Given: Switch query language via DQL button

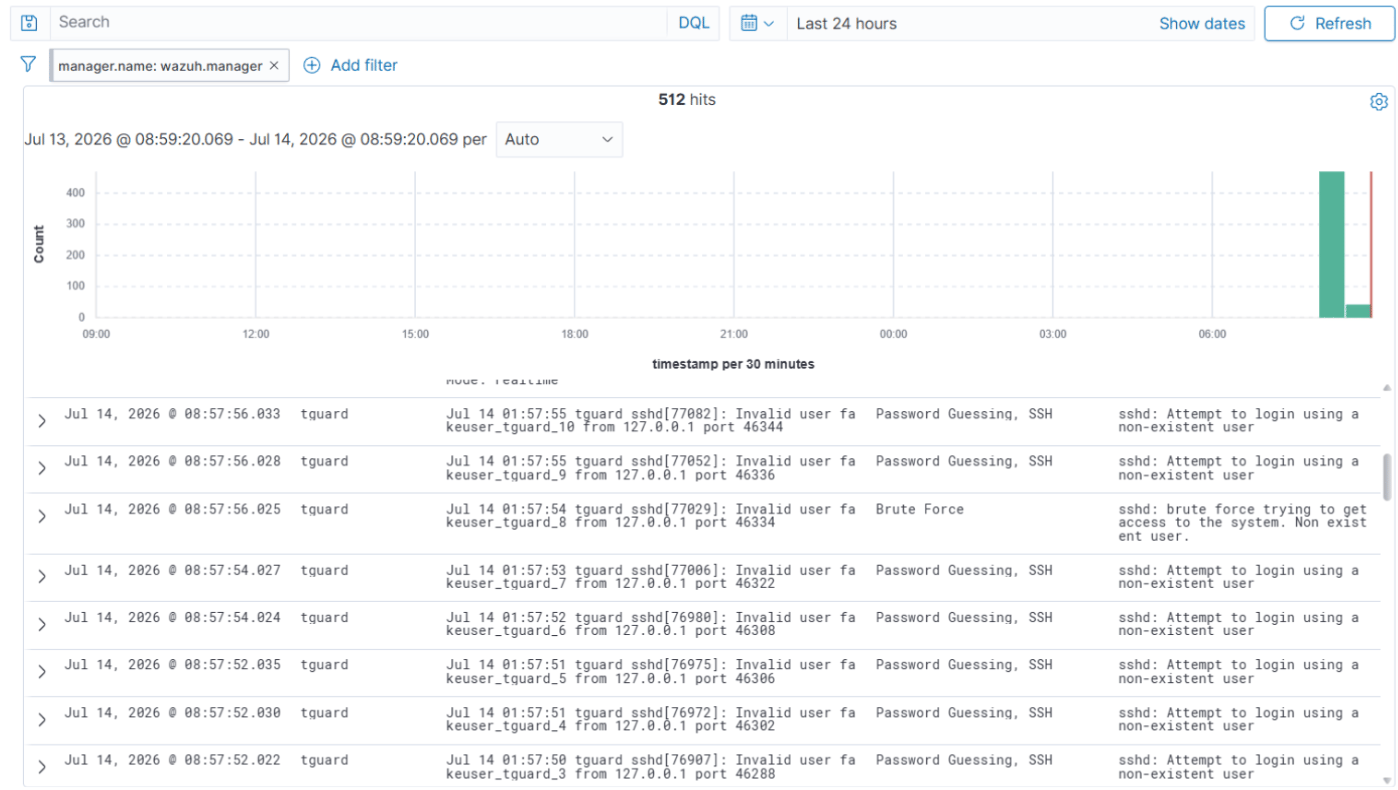Looking at the screenshot, I should click(x=693, y=23).
